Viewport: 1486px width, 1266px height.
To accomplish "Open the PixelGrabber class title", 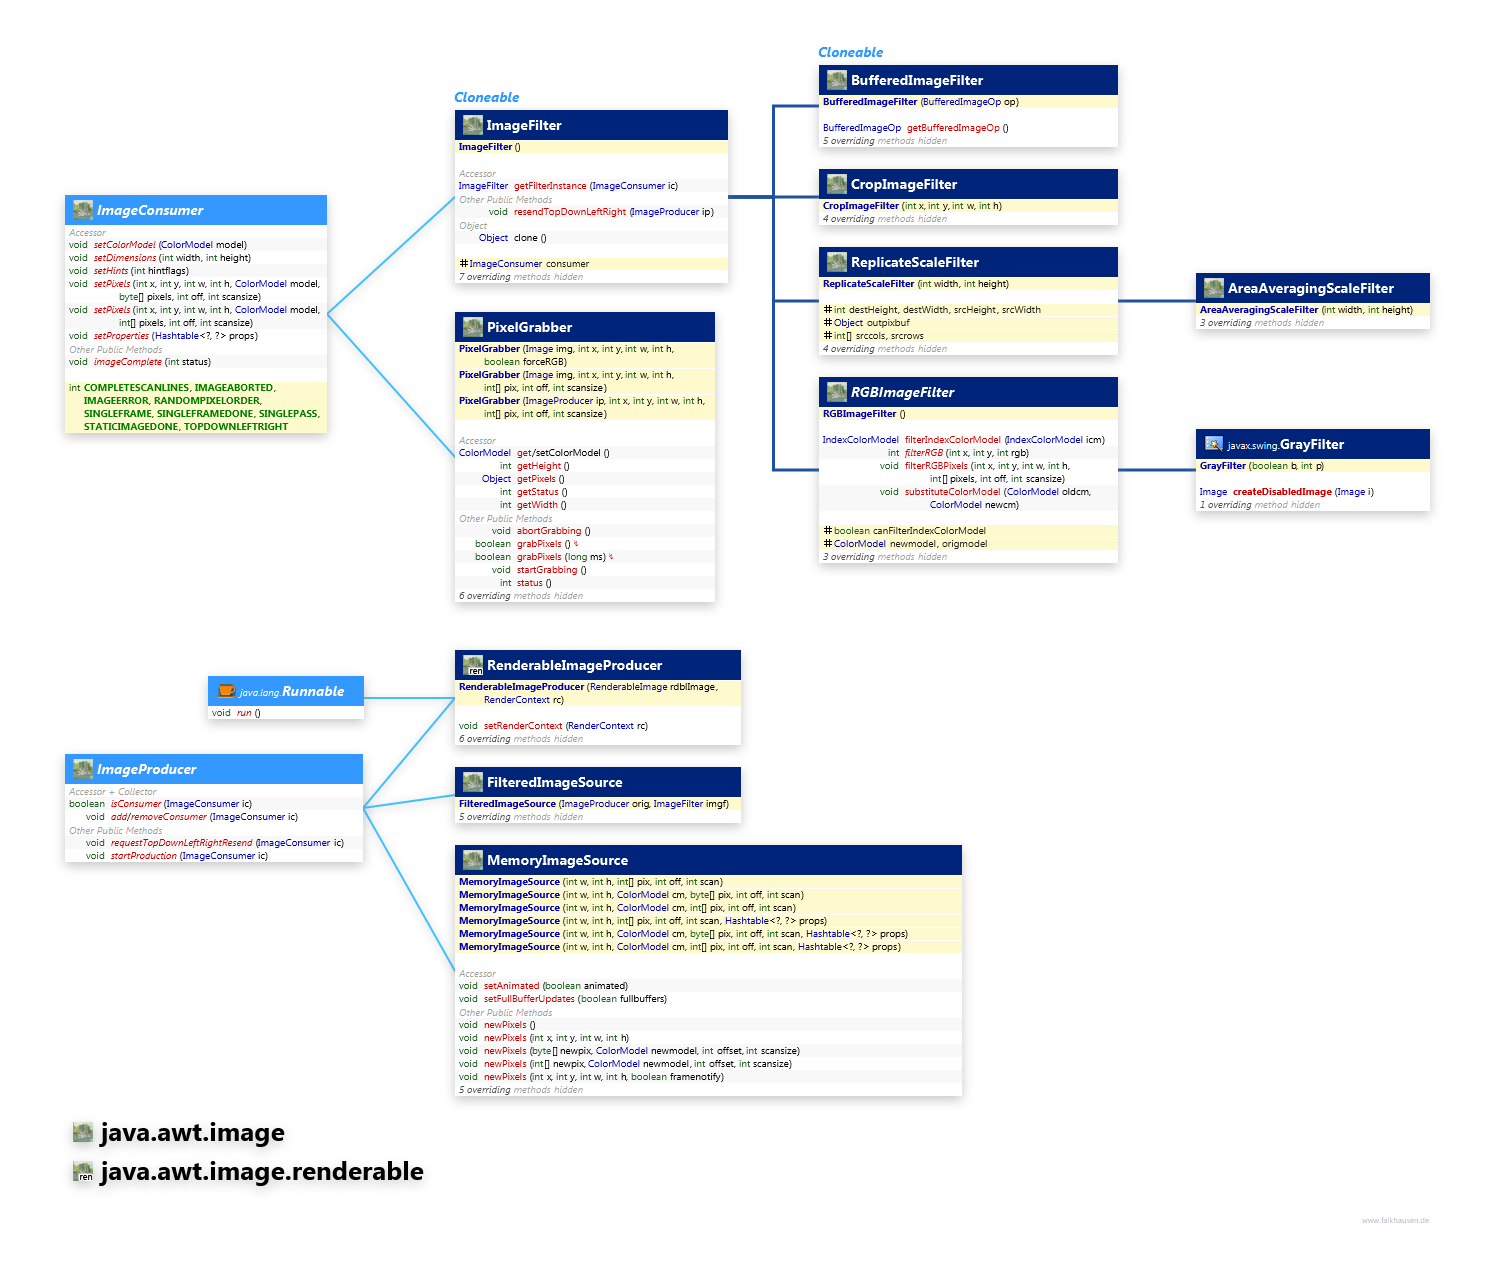I will pos(529,327).
